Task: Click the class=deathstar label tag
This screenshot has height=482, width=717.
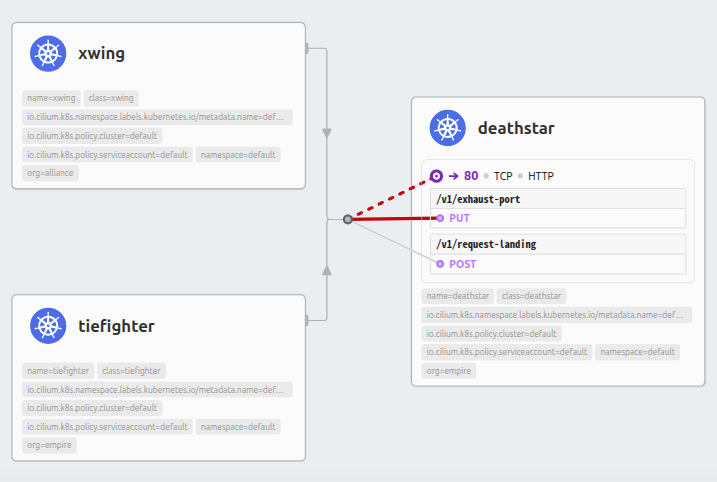Action: pyautogui.click(x=531, y=296)
